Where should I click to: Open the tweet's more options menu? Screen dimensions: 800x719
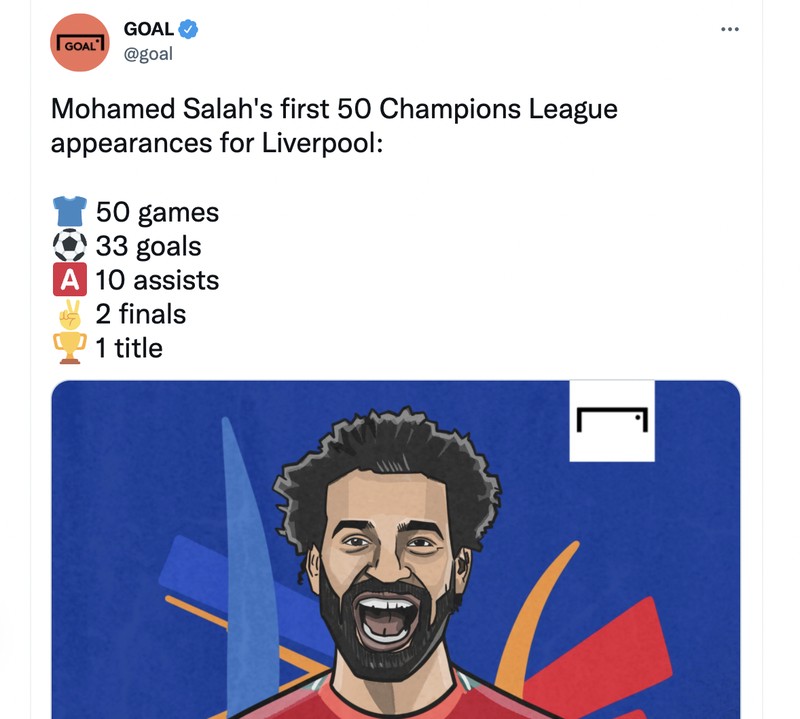coord(730,29)
